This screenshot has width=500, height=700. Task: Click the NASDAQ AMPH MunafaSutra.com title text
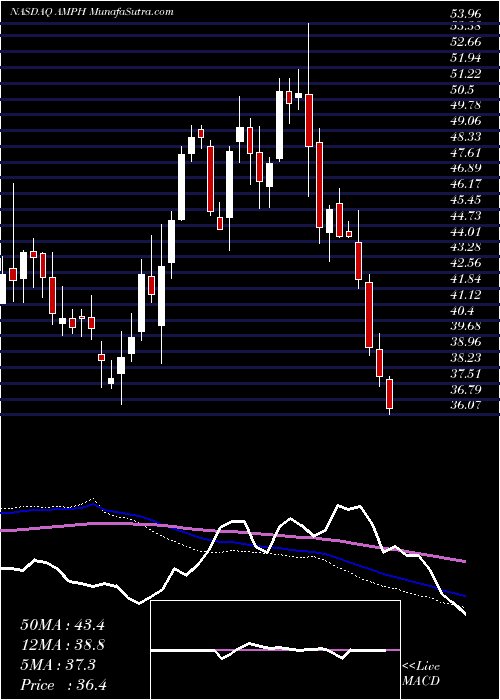click(x=92, y=12)
